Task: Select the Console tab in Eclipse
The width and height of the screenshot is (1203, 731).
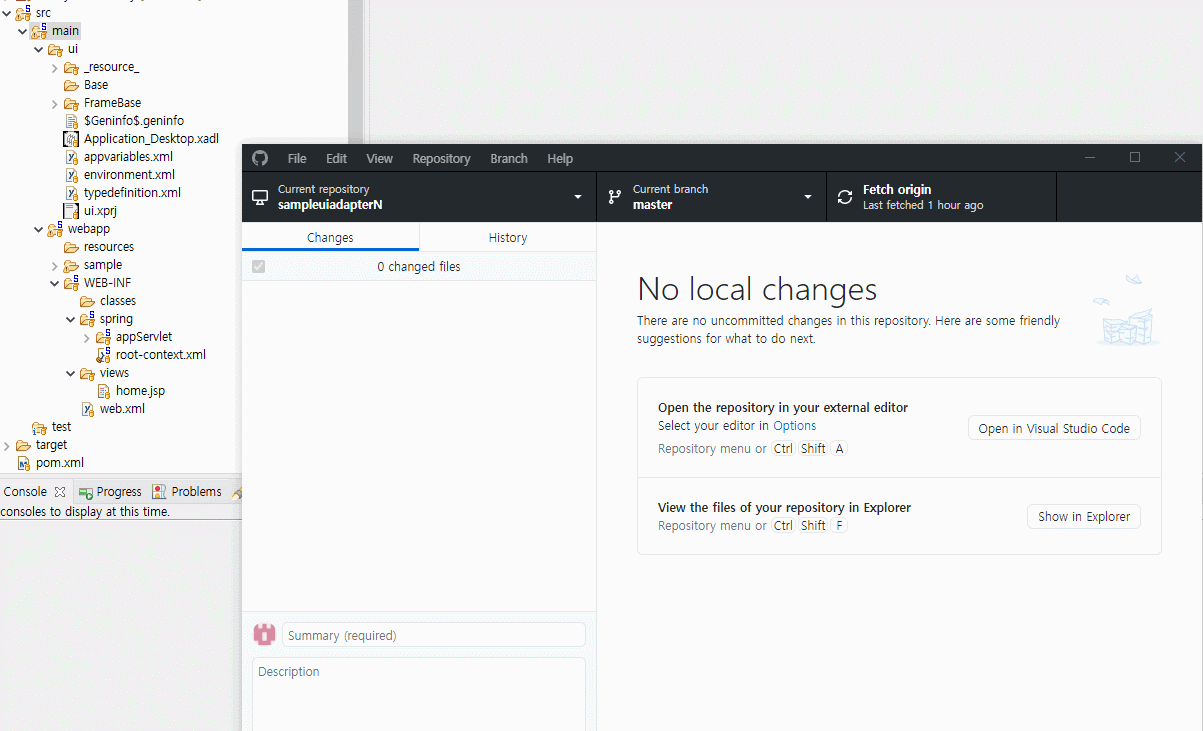Action: [x=25, y=492]
